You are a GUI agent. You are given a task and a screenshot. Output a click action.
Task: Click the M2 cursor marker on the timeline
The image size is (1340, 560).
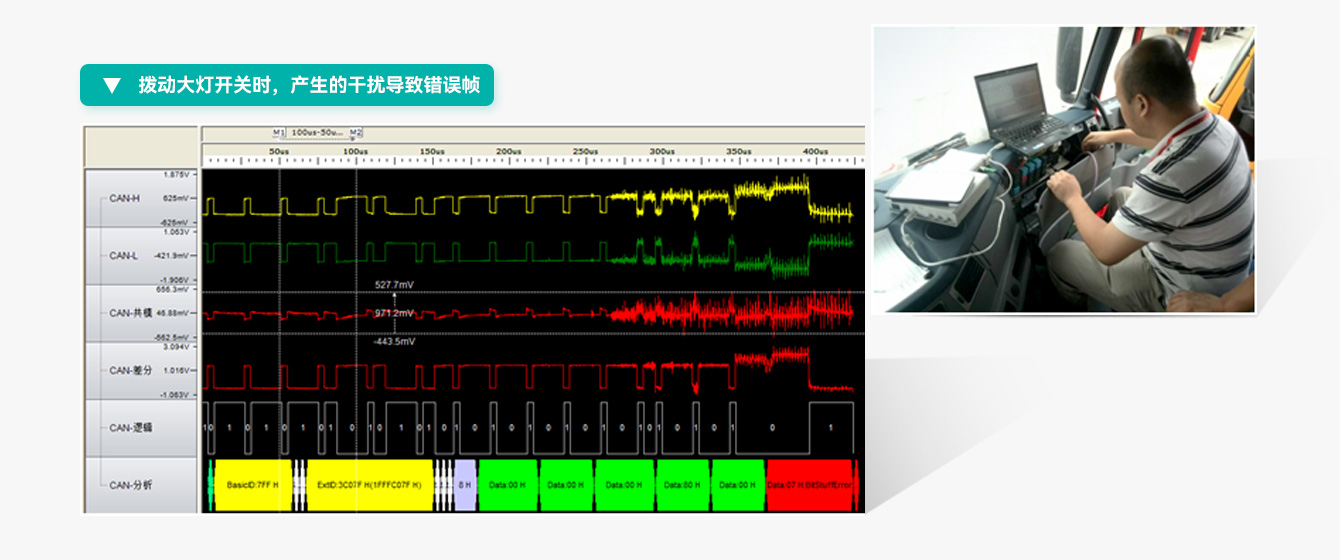click(356, 132)
